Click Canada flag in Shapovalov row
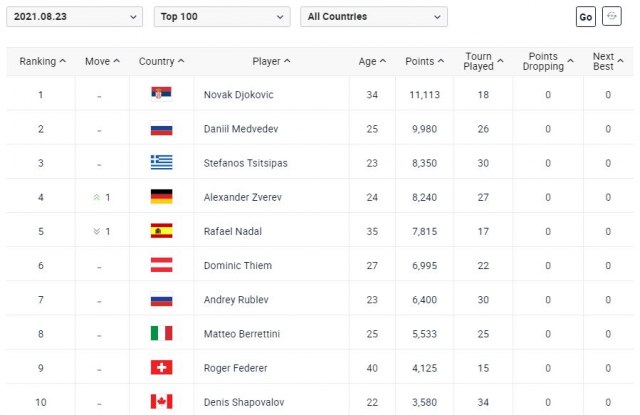The height and width of the screenshot is (415, 640). (161, 401)
